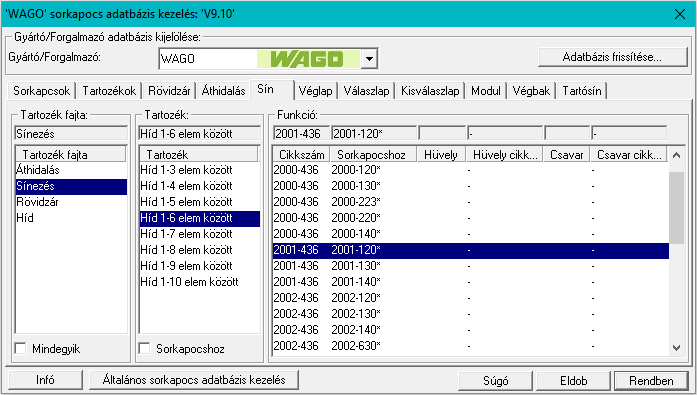Select row with 2000-223* sorkapocs
This screenshot has height=395, width=697.
pos(470,202)
